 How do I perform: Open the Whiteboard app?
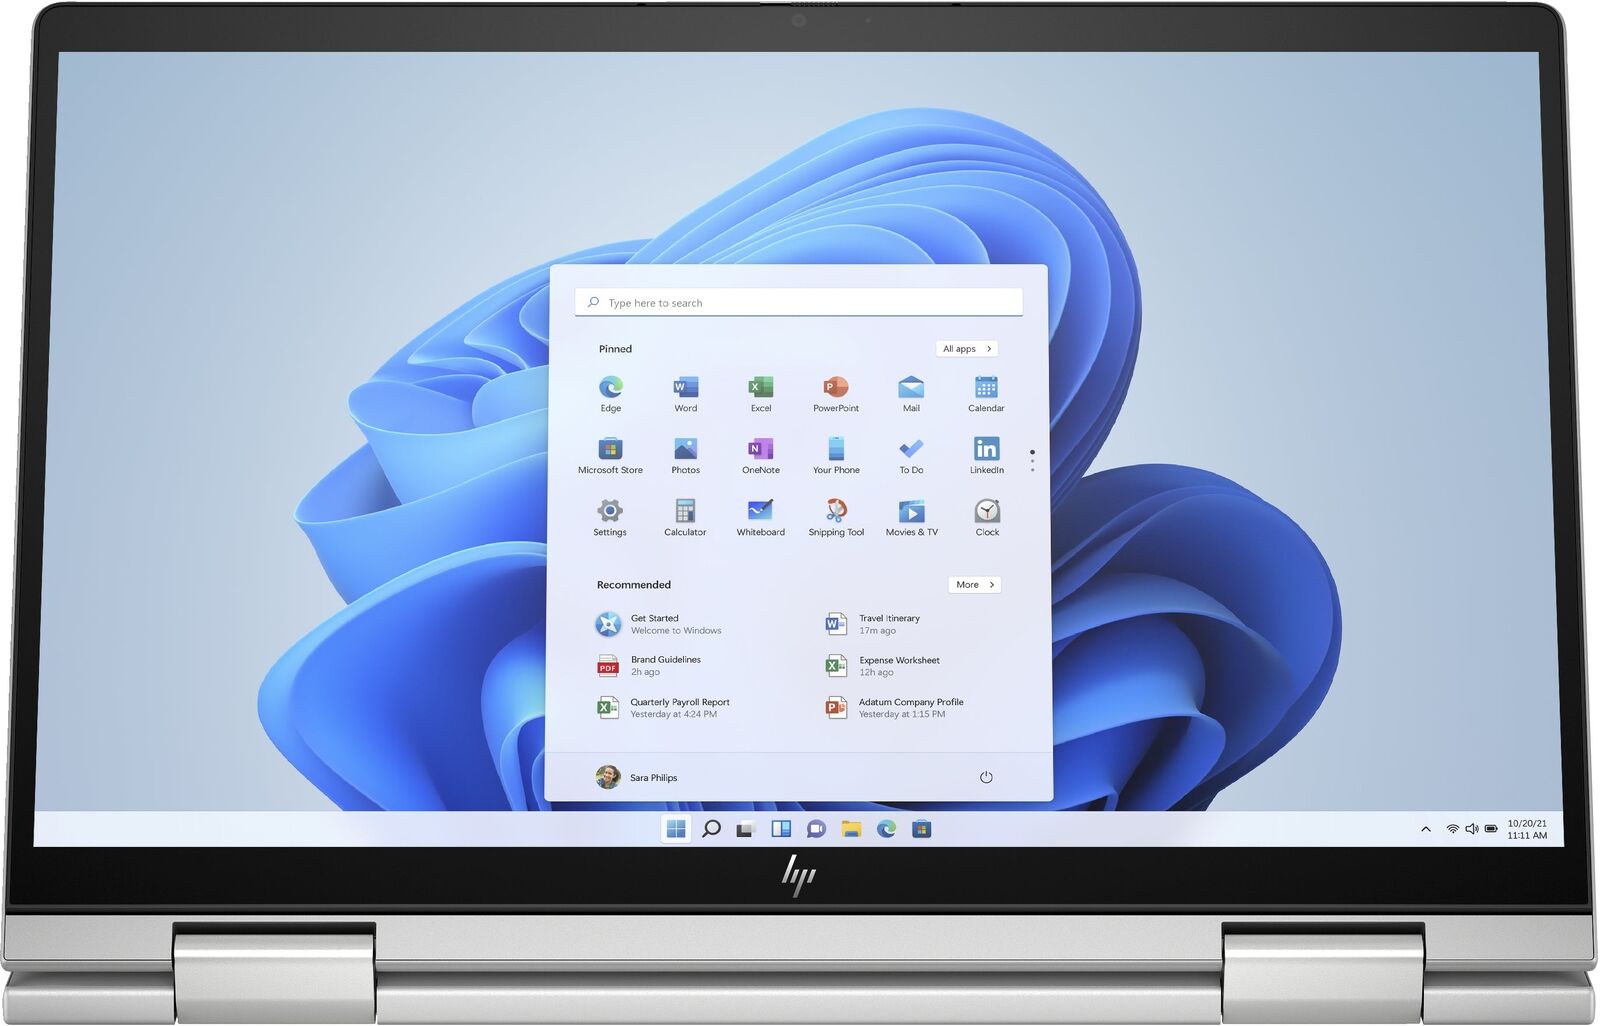pyautogui.click(x=761, y=517)
